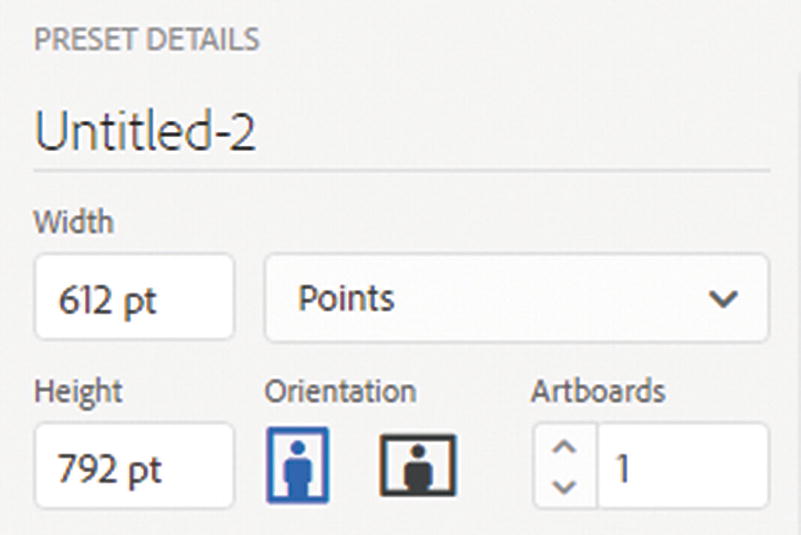Decrease artboards count with down arrow

(565, 486)
